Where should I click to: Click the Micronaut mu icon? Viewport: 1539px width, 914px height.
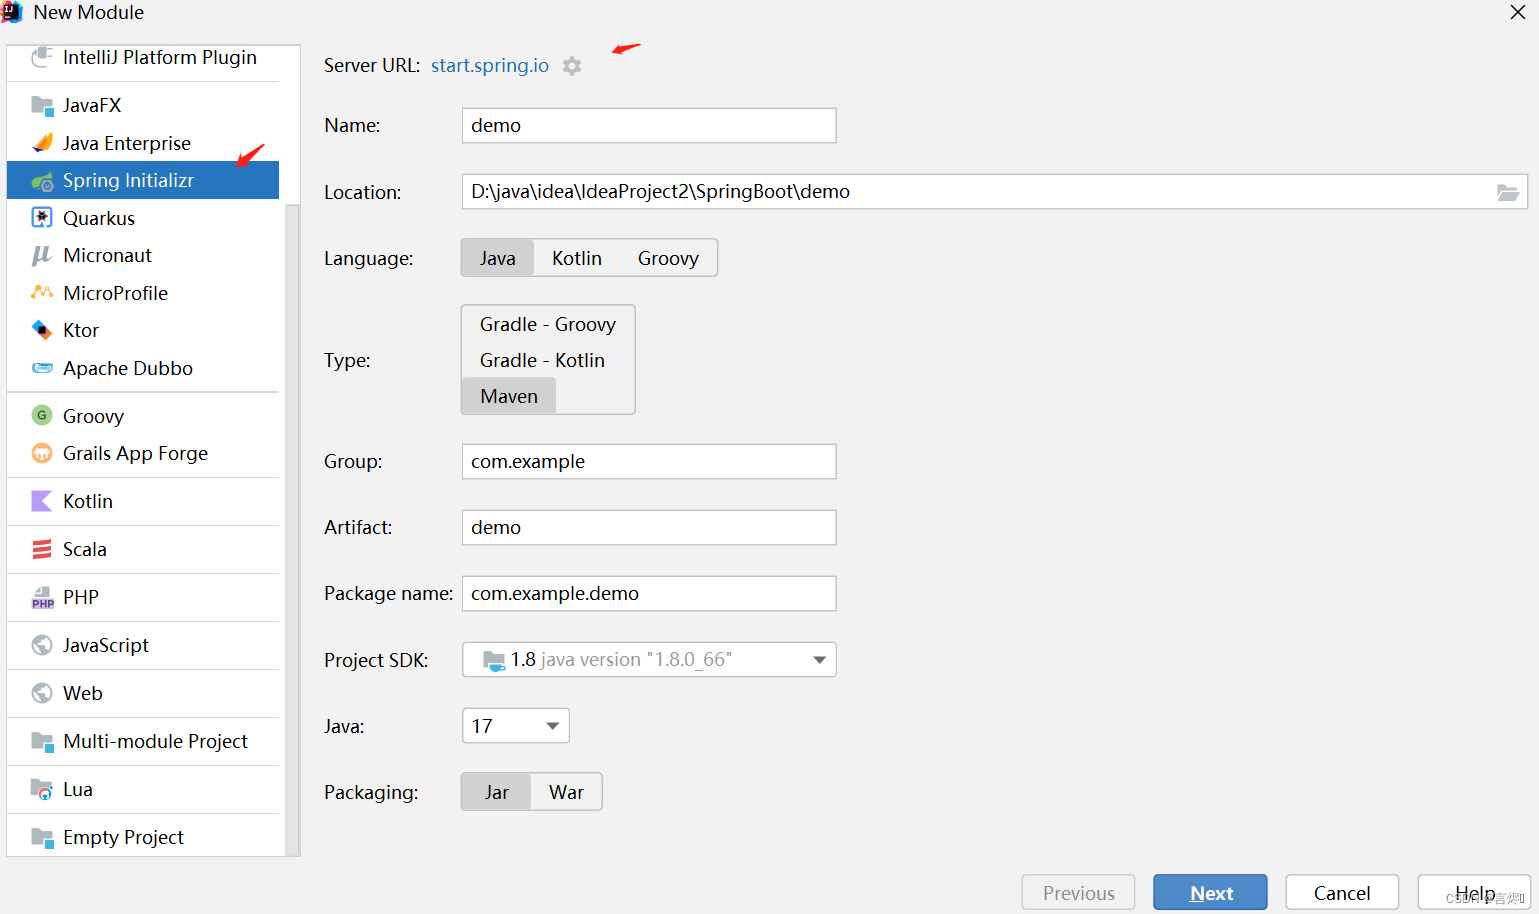pos(42,256)
